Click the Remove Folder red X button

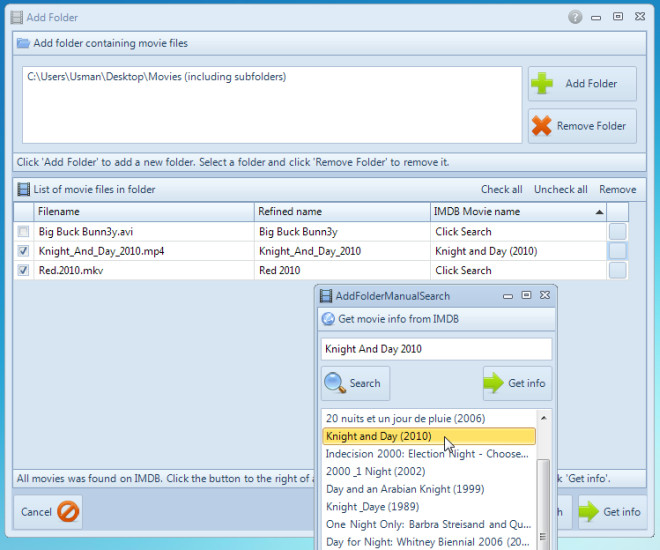tap(582, 126)
